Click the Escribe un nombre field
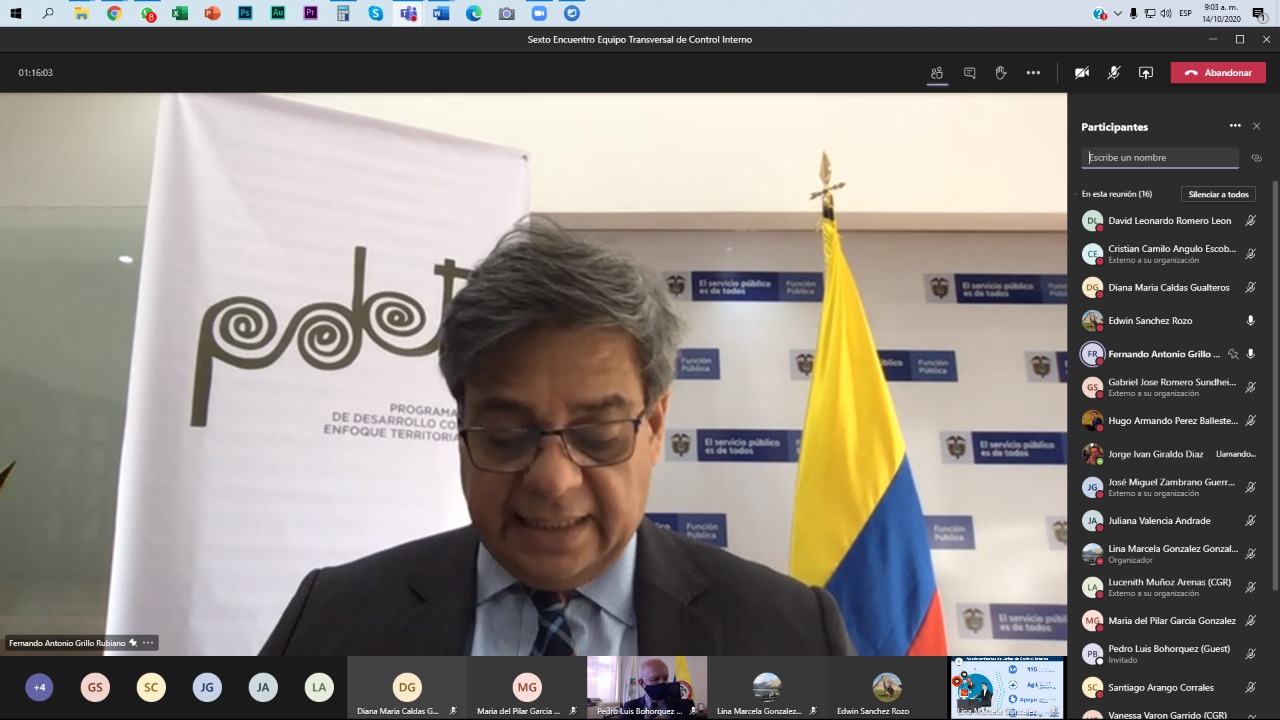1280x720 pixels. [x=1160, y=158]
